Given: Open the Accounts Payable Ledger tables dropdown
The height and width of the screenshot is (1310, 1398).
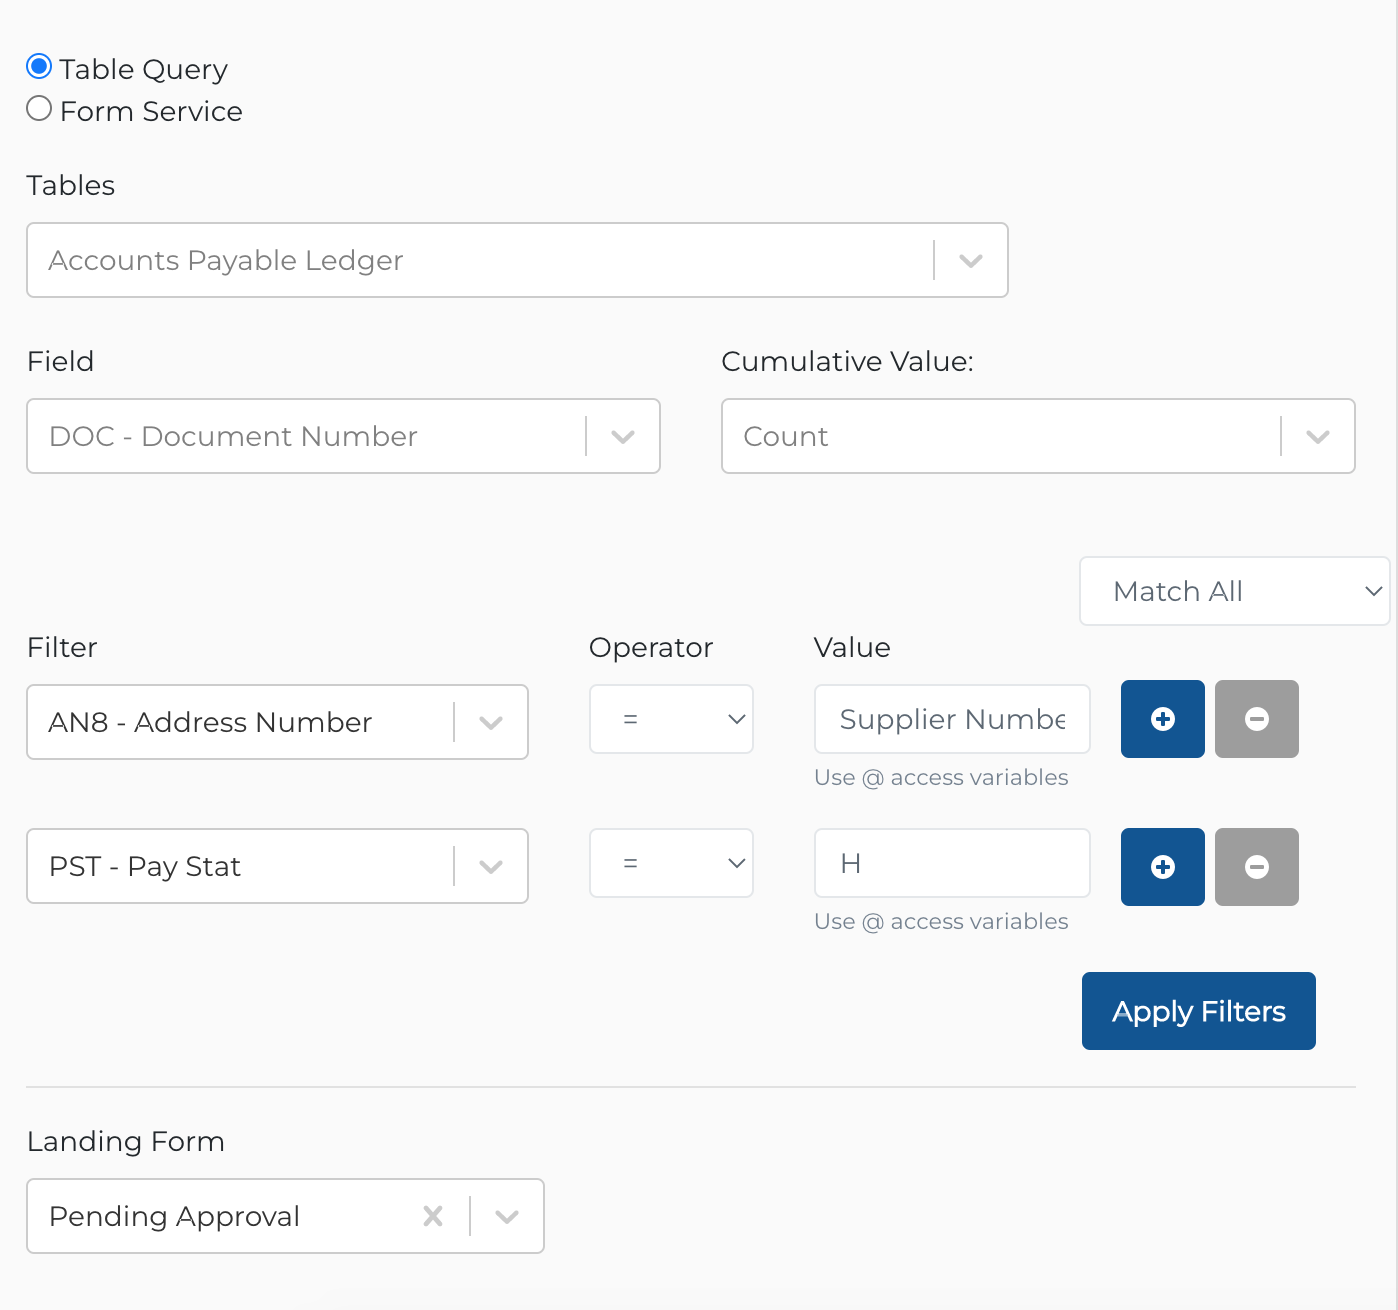Looking at the screenshot, I should (517, 260).
